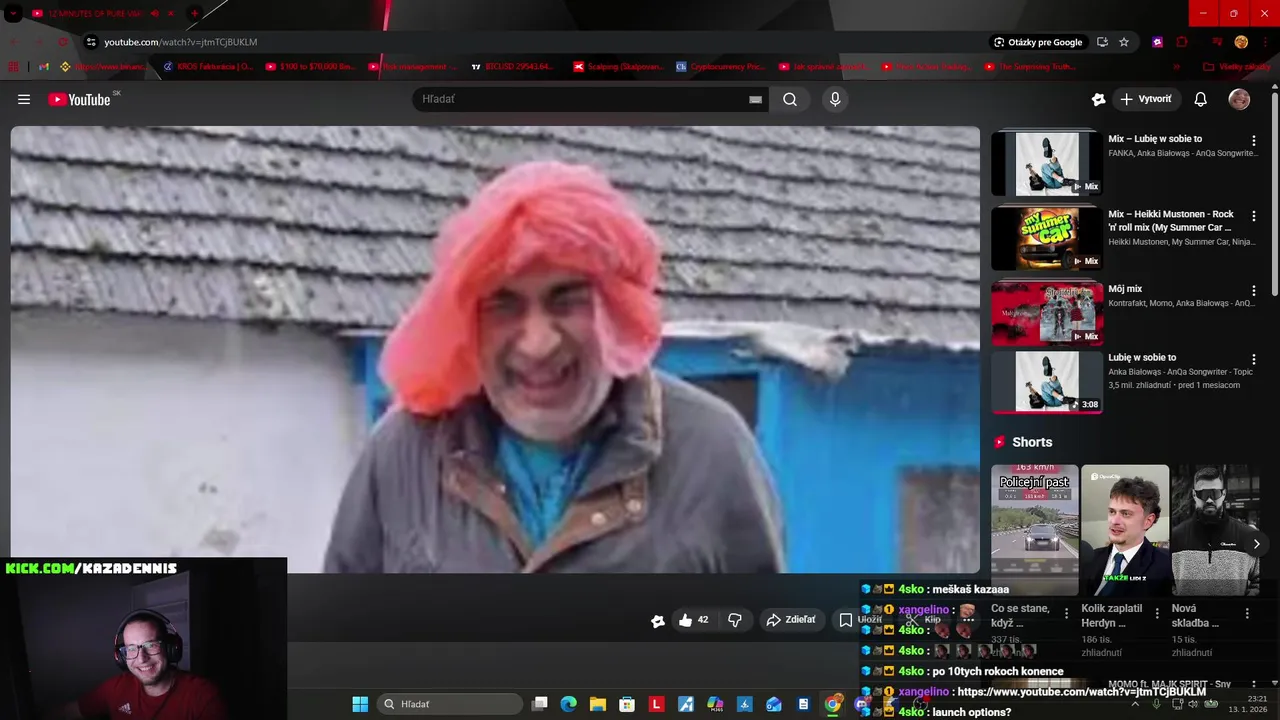
Task: Open browser extensions puzzle icon
Action: click(x=1182, y=42)
